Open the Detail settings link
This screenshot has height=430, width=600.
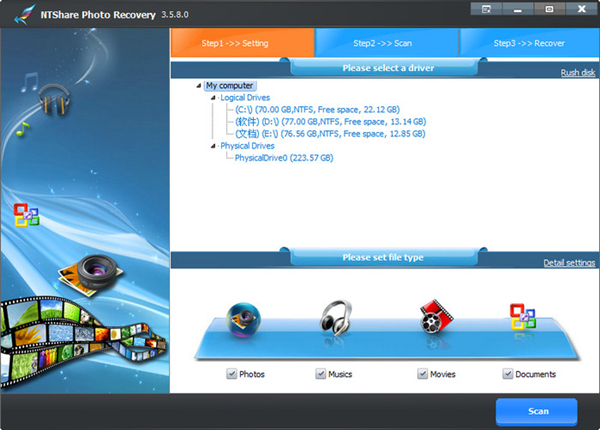(569, 262)
